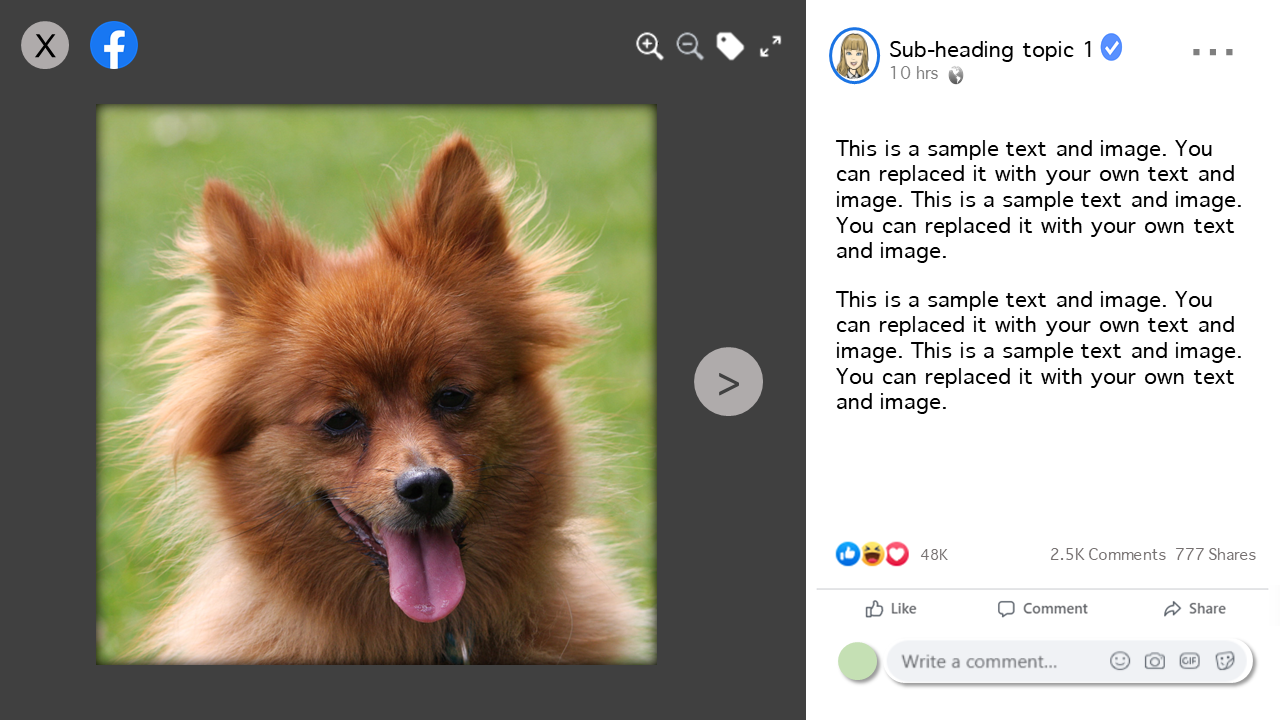Click the haha reaction emoji
Viewport: 1280px width, 720px height.
point(872,554)
